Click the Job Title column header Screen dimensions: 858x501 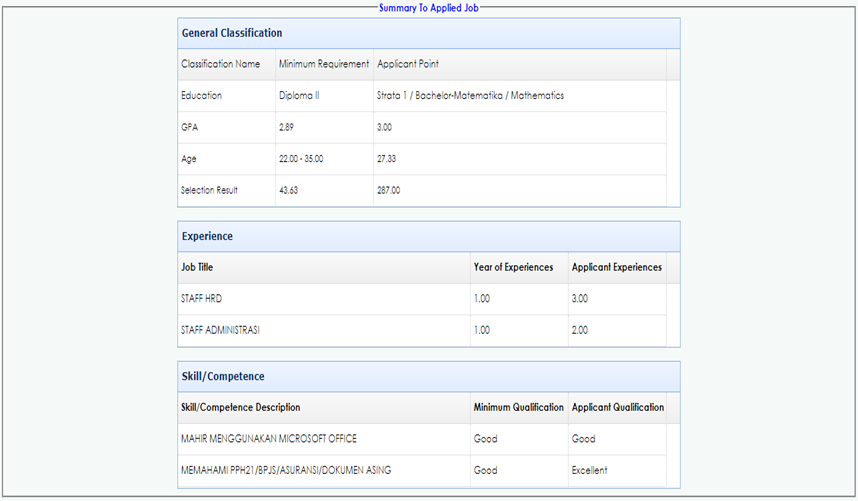point(197,268)
